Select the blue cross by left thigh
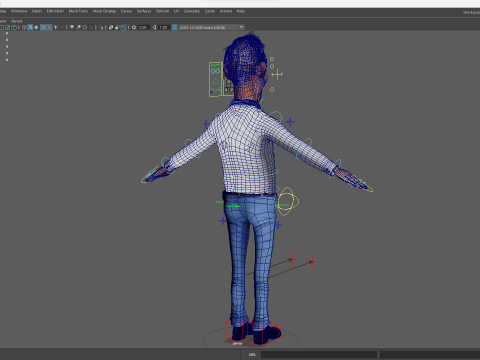 tap(223, 221)
